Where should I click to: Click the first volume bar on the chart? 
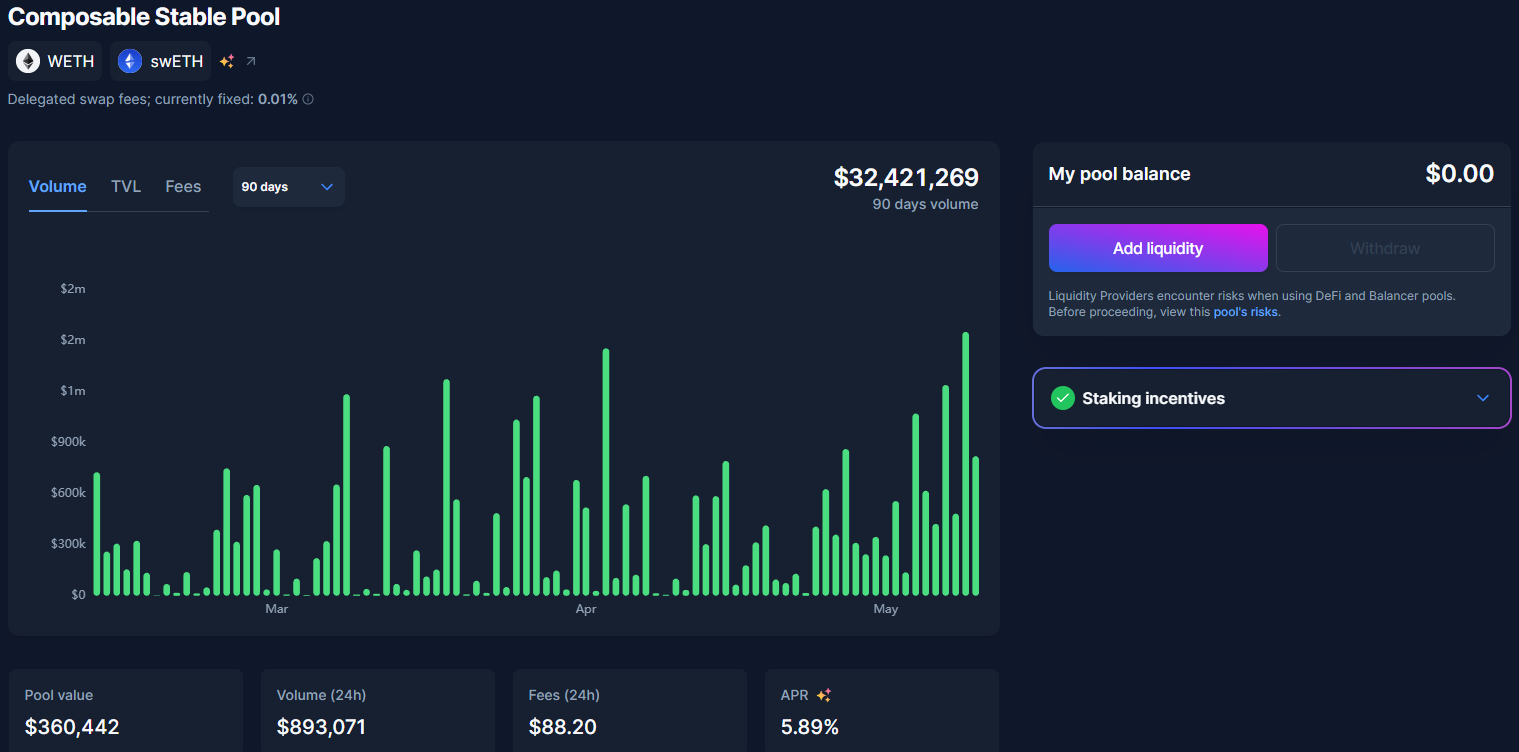click(97, 534)
